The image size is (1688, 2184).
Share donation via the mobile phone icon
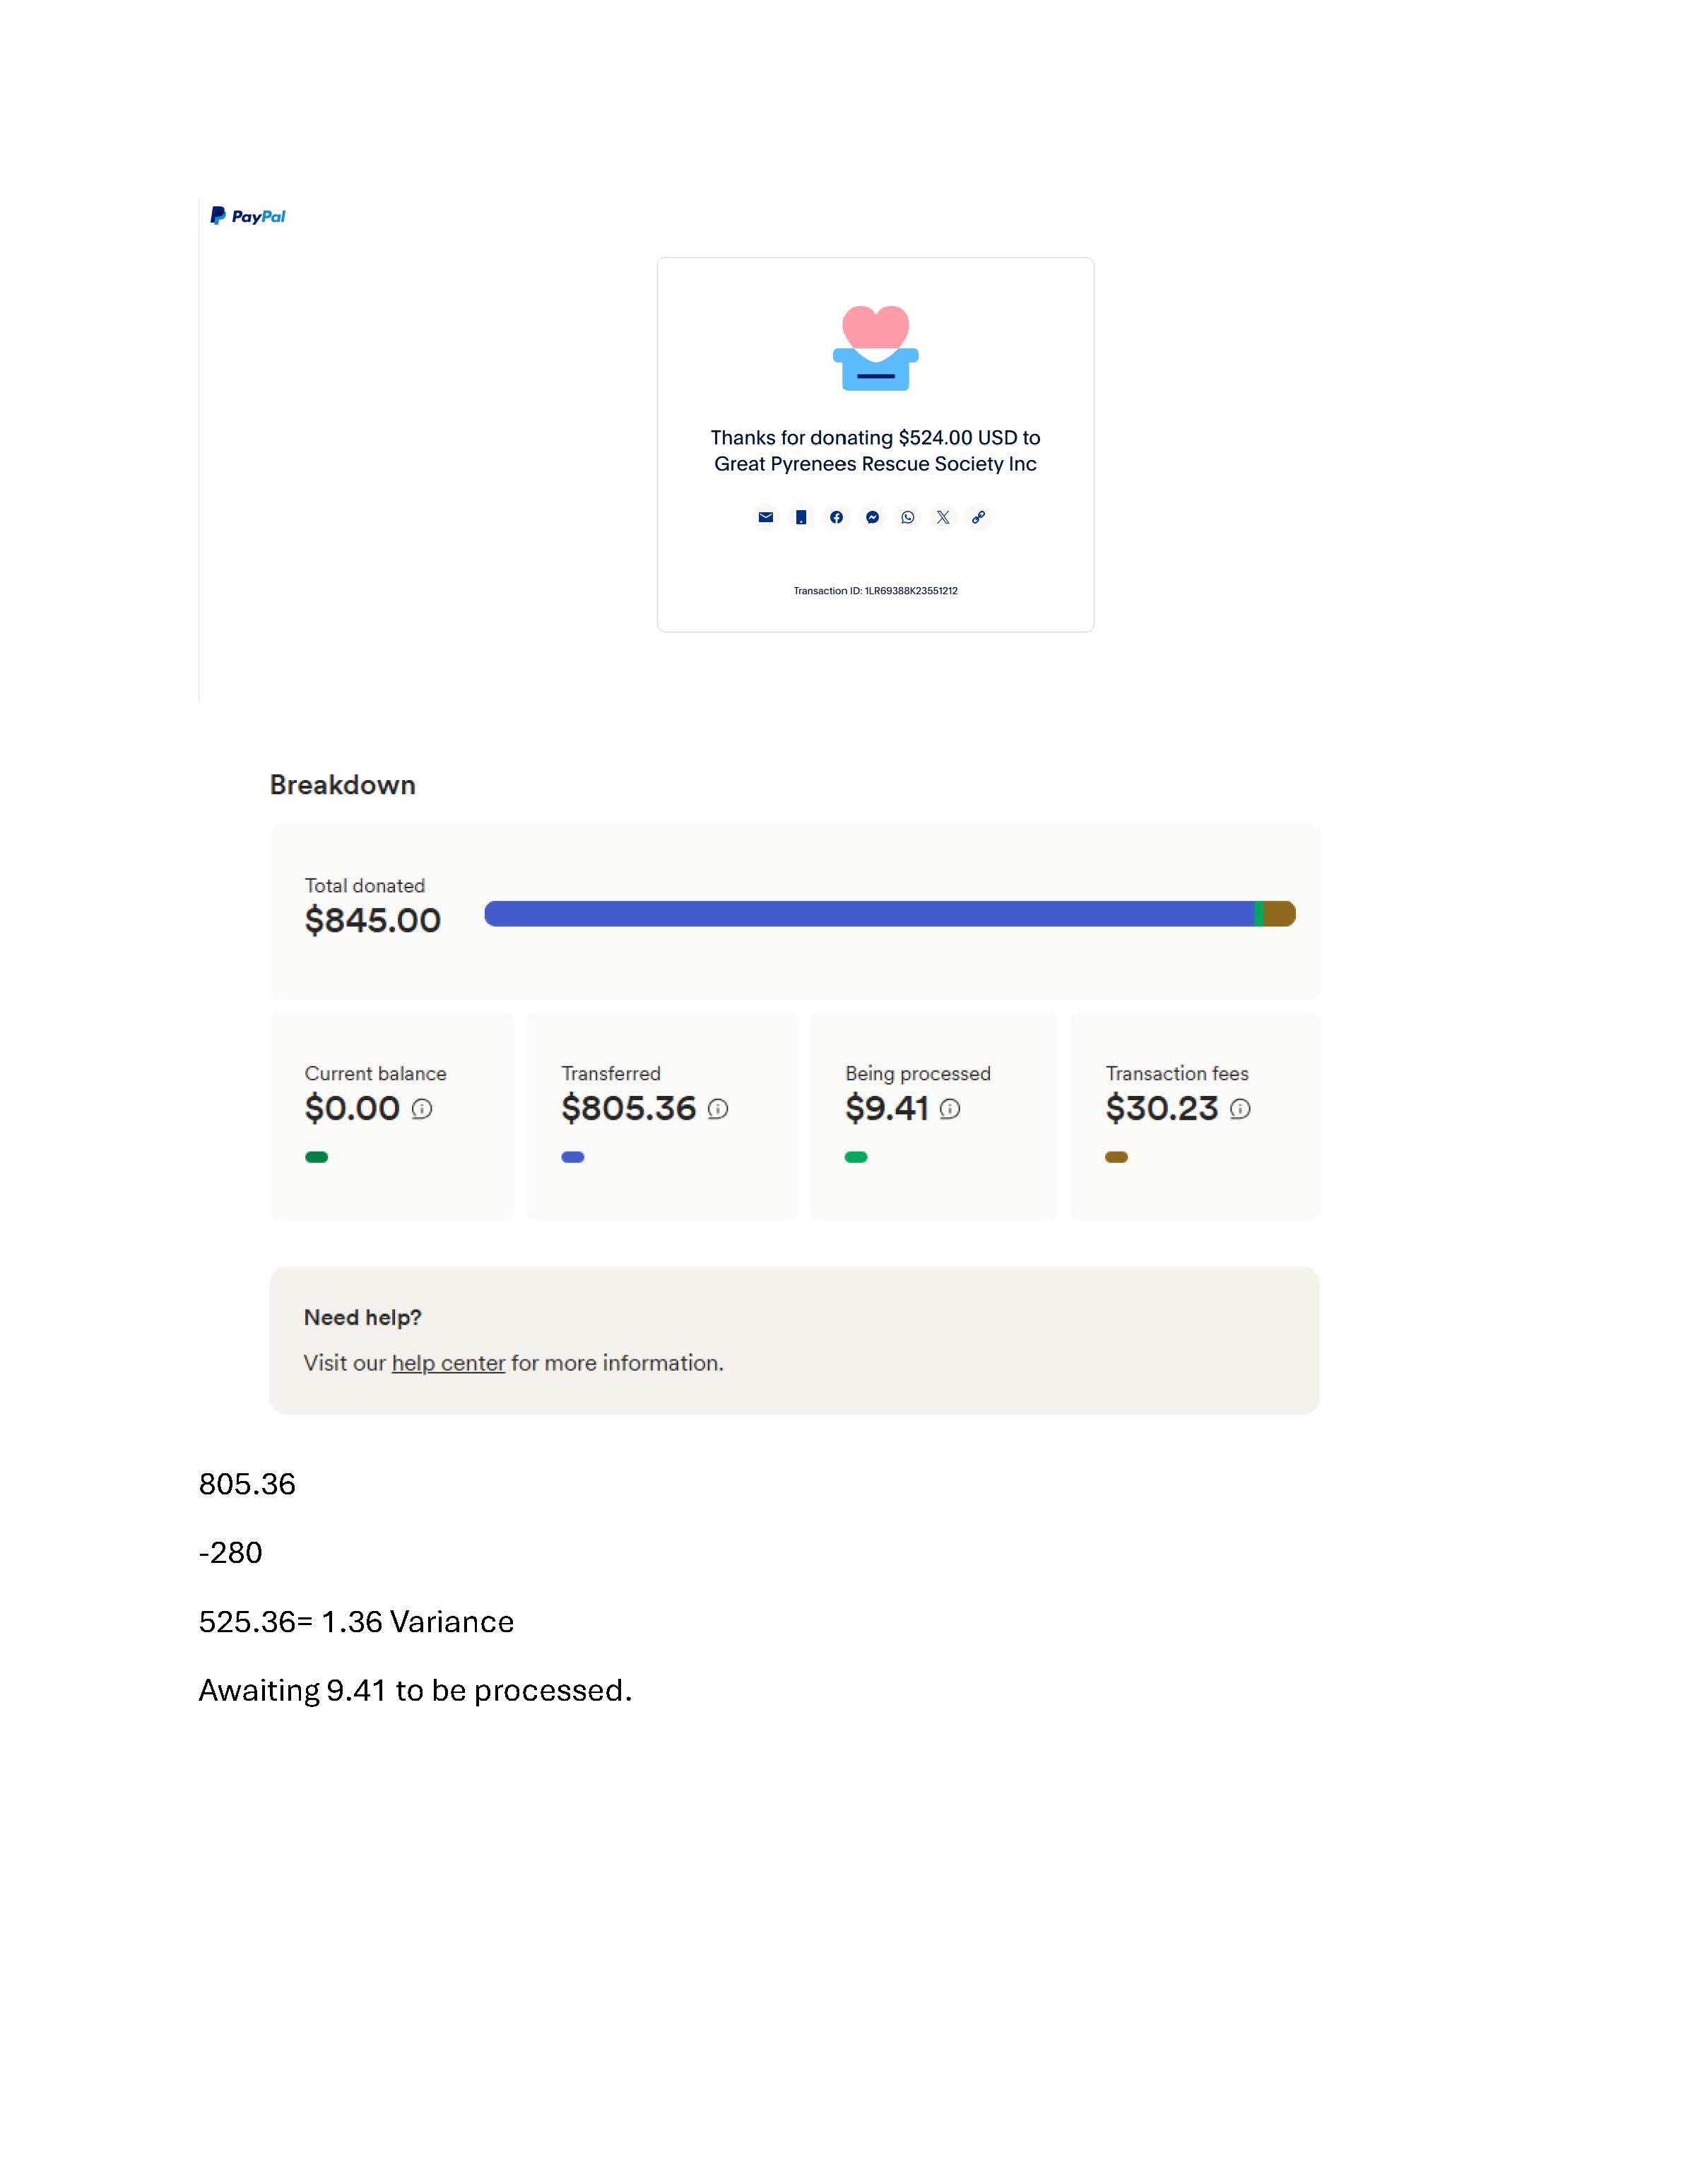(x=801, y=517)
